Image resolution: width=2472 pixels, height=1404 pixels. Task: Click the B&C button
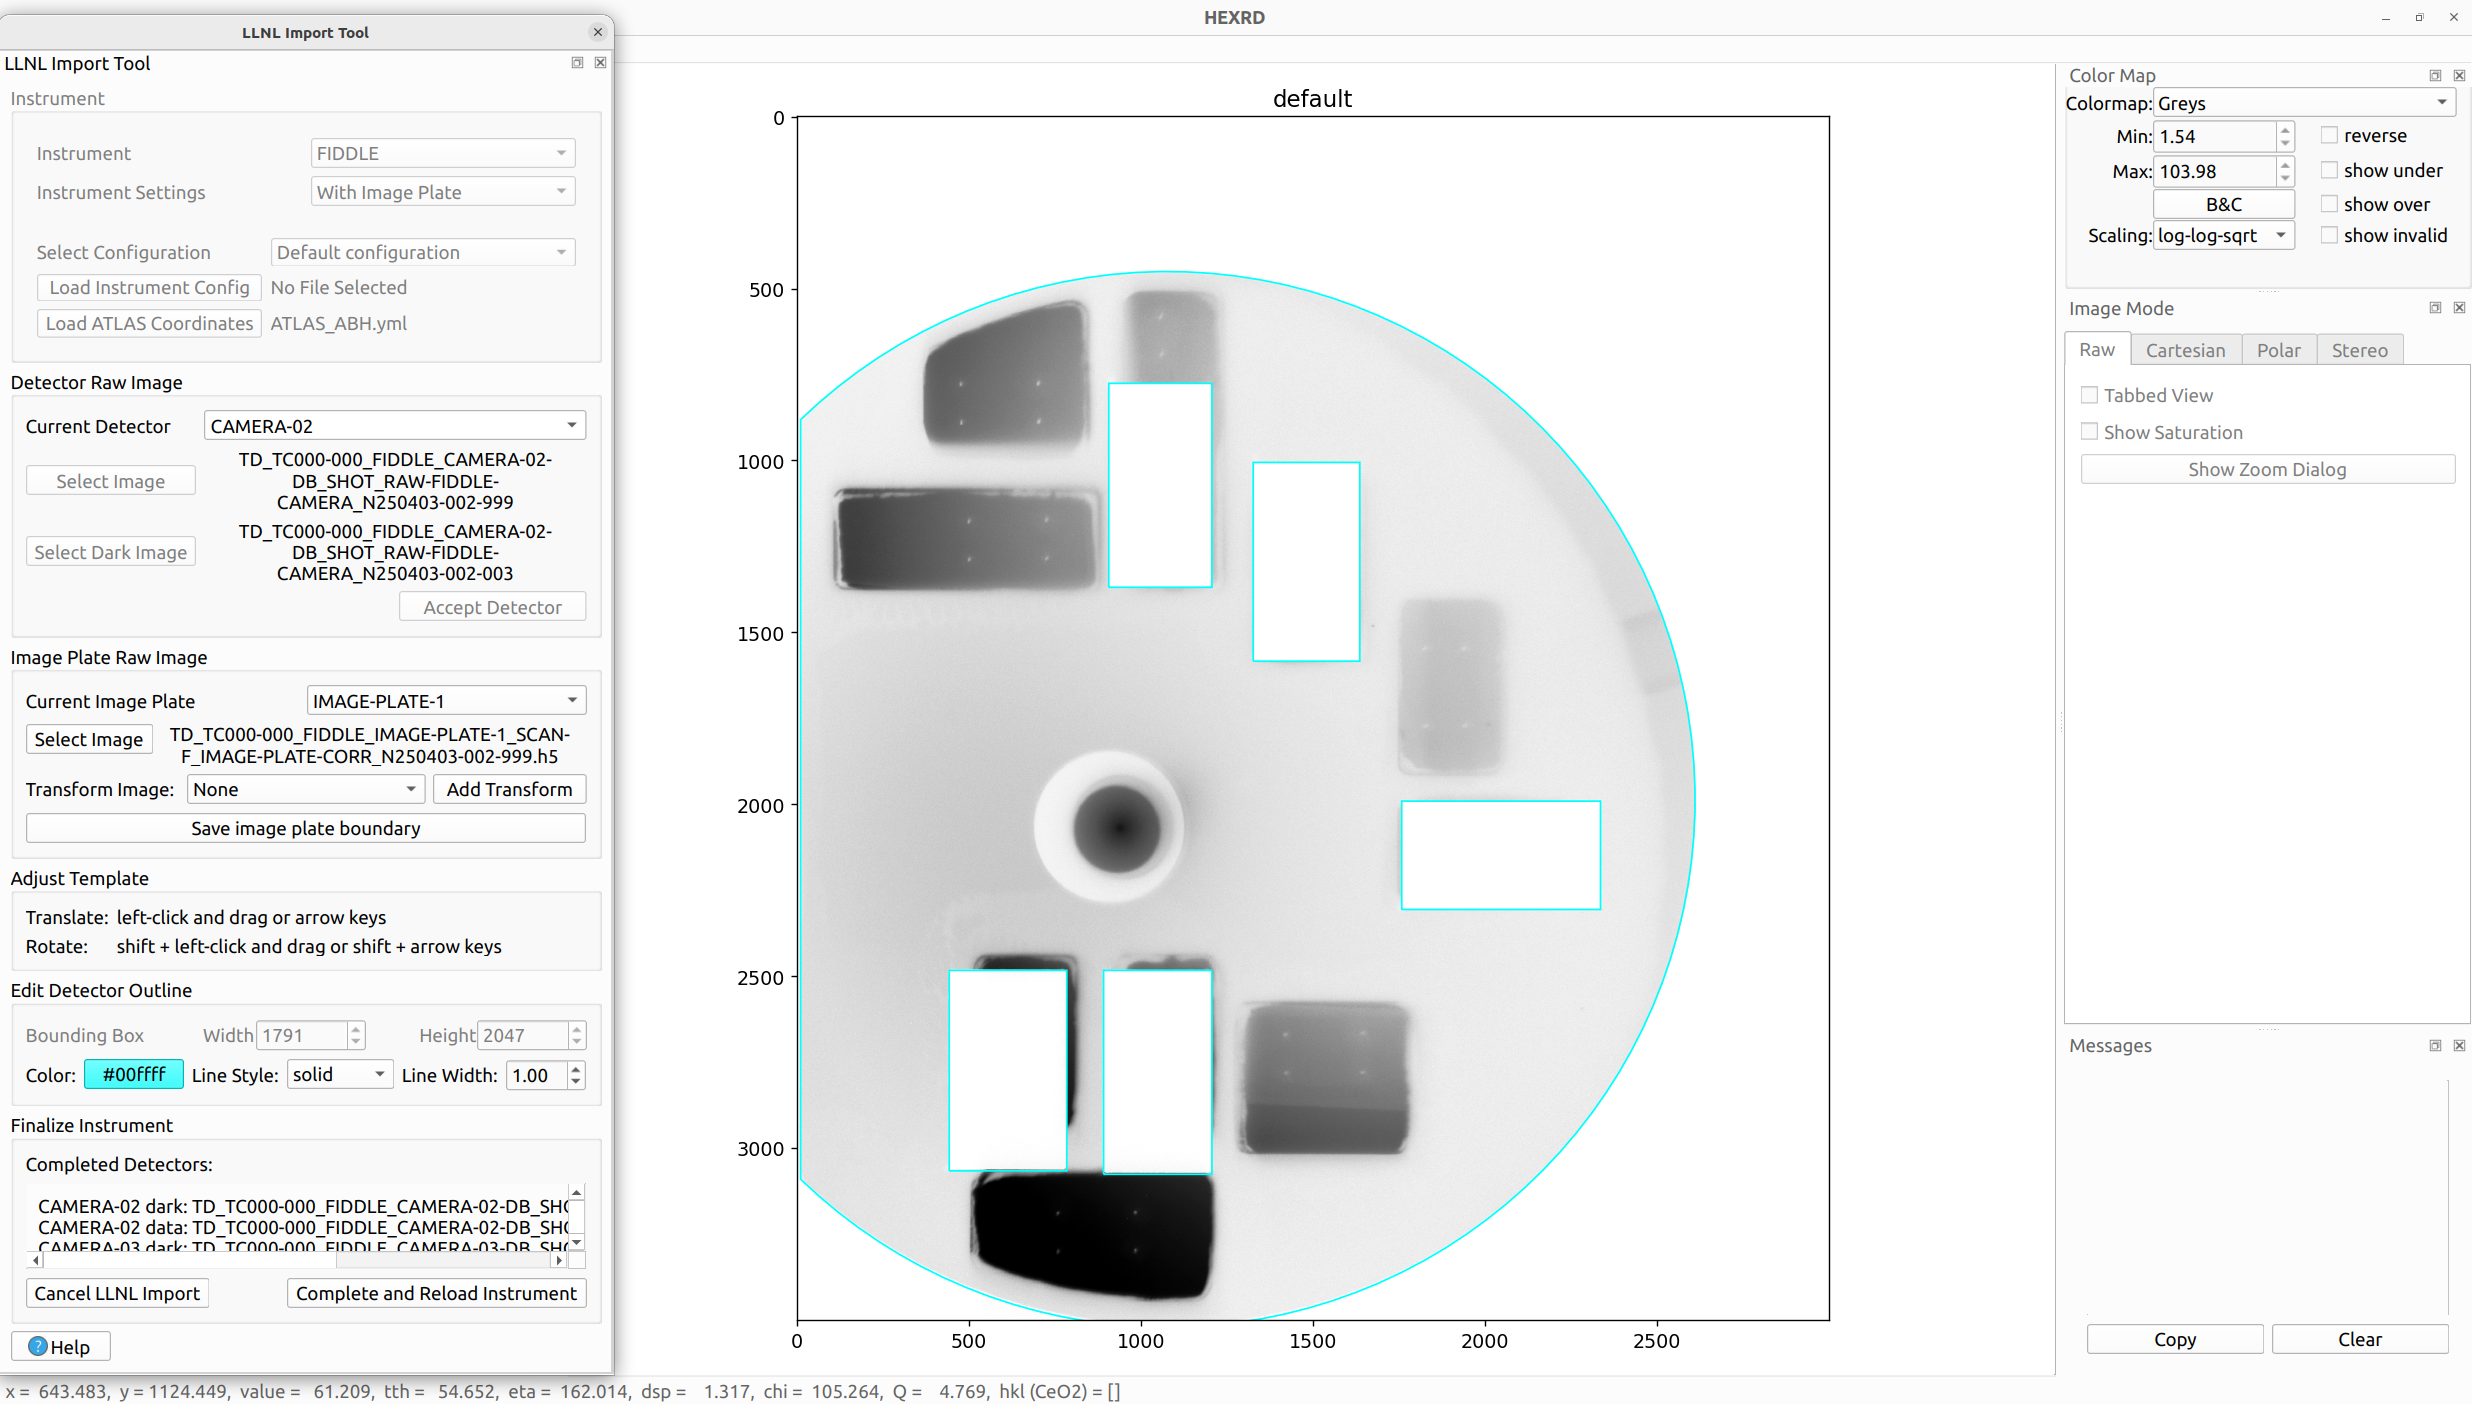pyautogui.click(x=2223, y=204)
